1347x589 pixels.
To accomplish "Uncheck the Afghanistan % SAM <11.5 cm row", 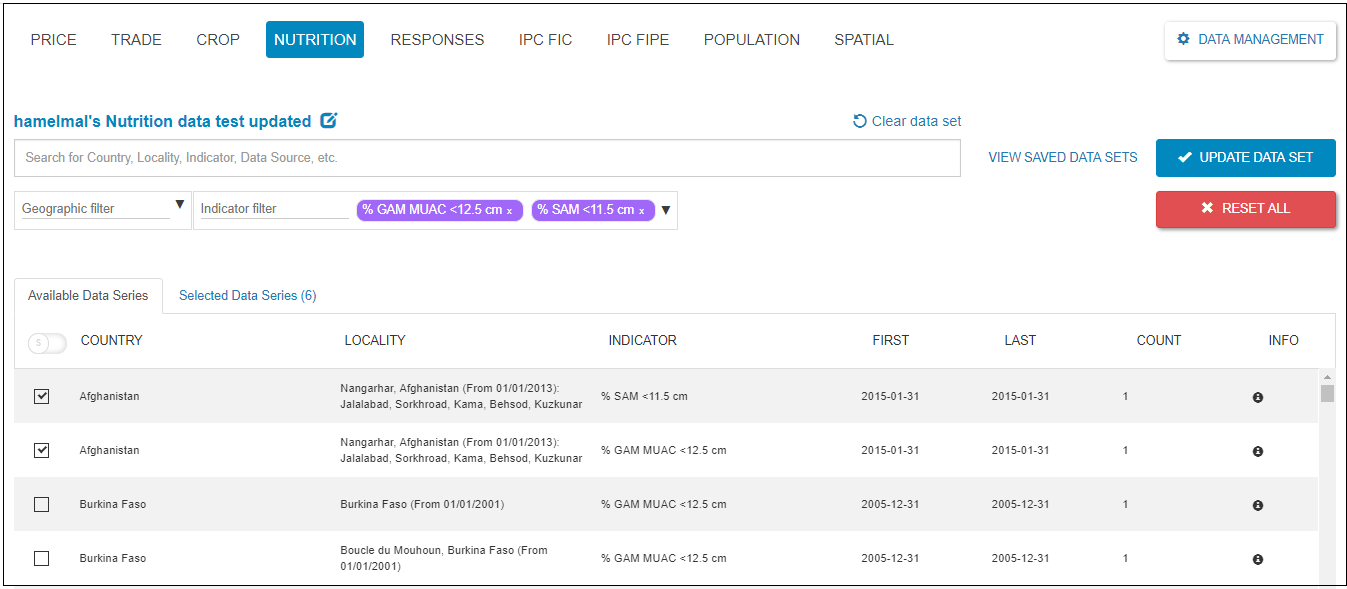I will [41, 396].
